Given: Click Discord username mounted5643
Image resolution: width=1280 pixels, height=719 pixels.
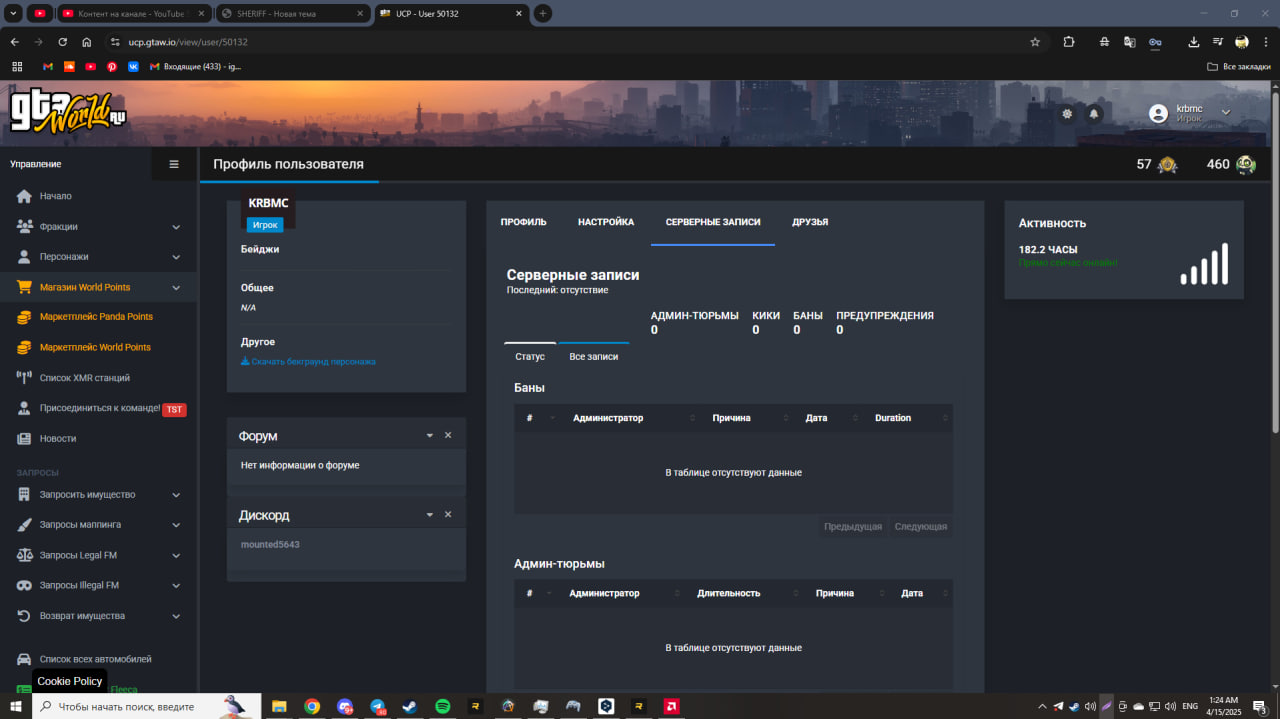Looking at the screenshot, I should 270,545.
